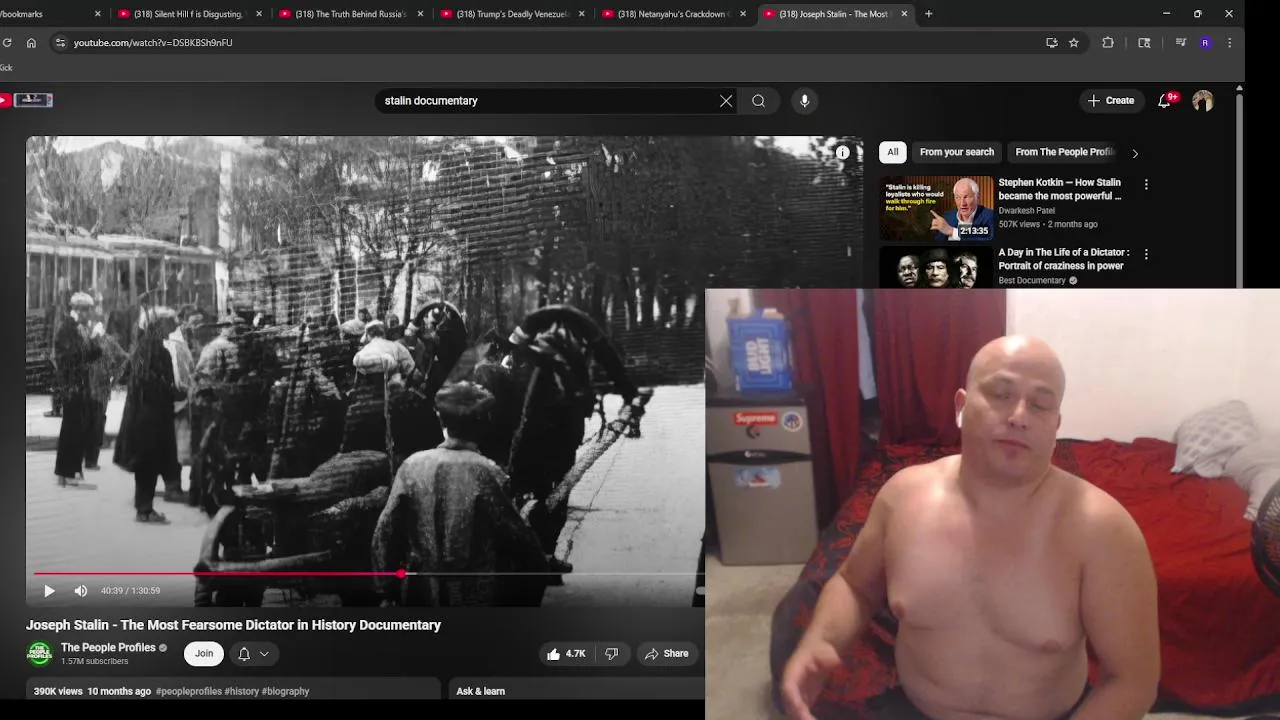Close the Joseph Stalin tab
This screenshot has height=720, width=1280.
(x=904, y=14)
